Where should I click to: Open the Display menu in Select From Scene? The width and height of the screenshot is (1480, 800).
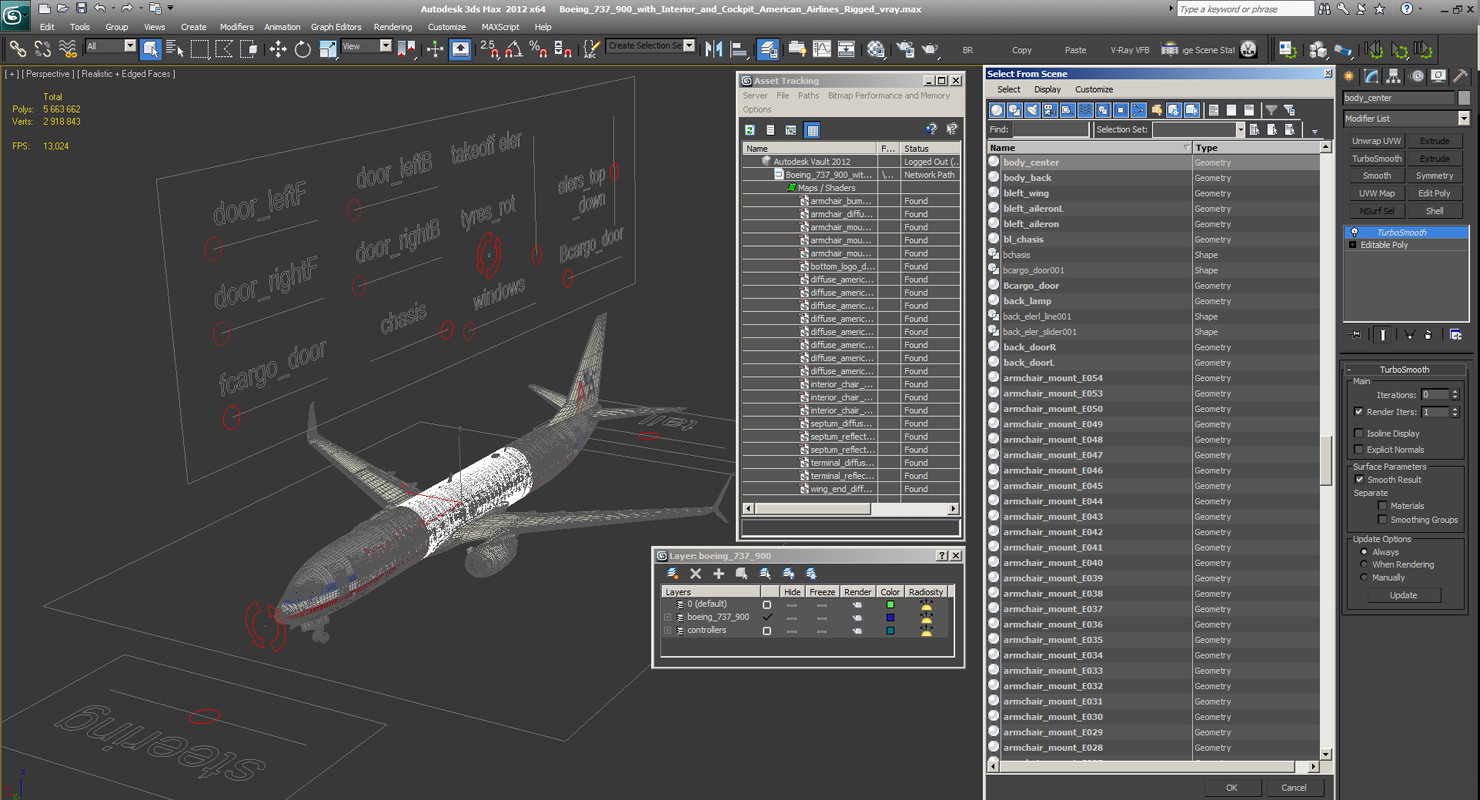(1047, 89)
